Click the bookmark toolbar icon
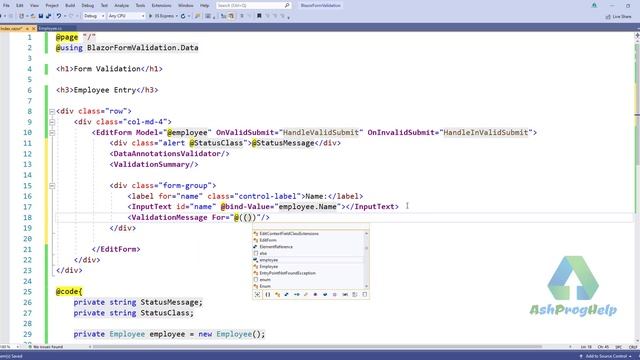640x360 pixels. click(x=259, y=16)
